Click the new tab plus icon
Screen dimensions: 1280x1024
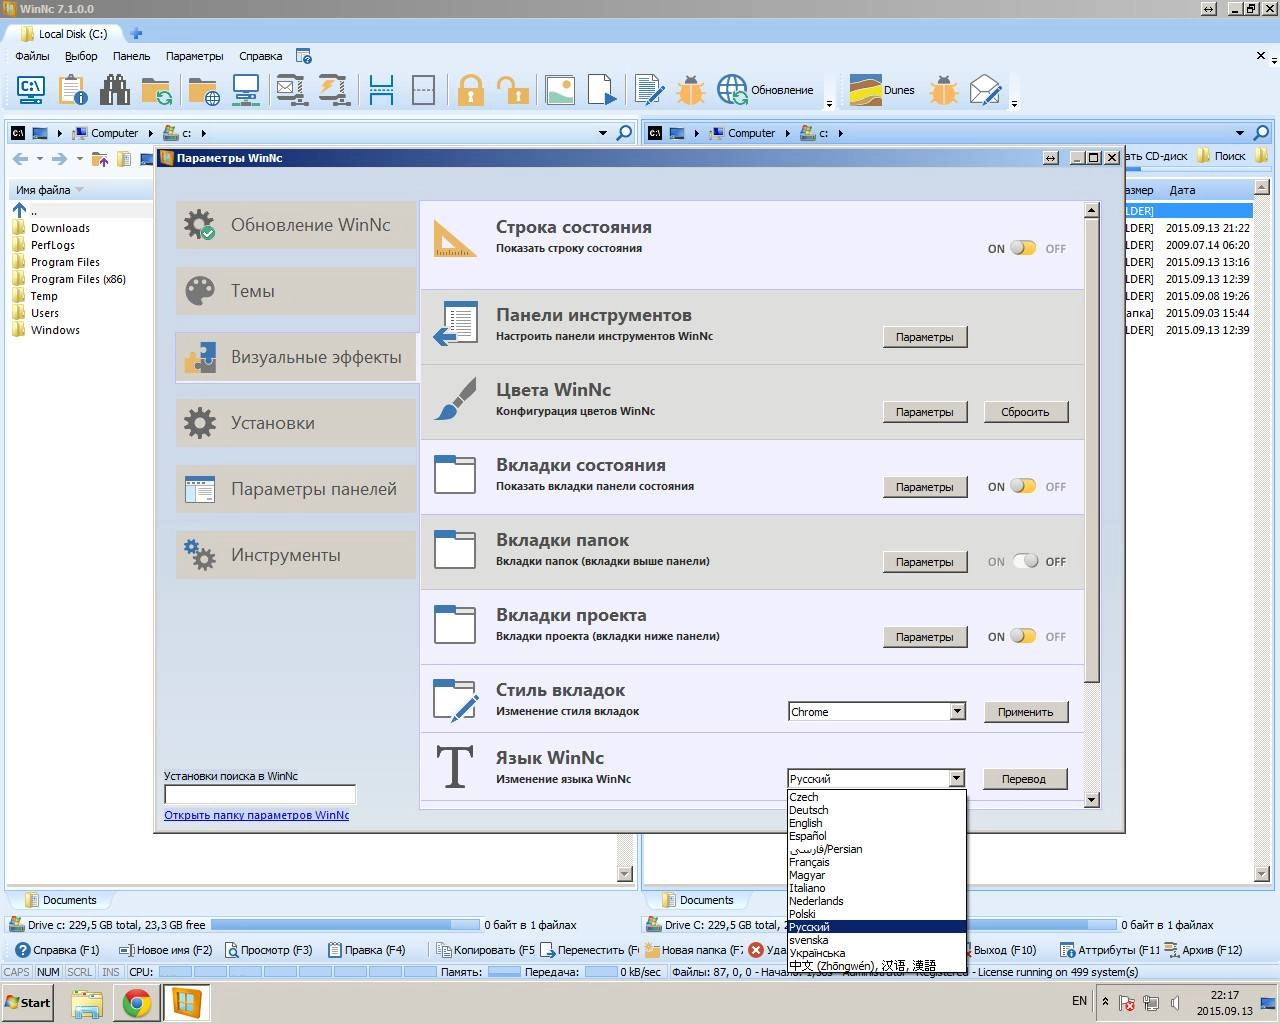[x=137, y=33]
